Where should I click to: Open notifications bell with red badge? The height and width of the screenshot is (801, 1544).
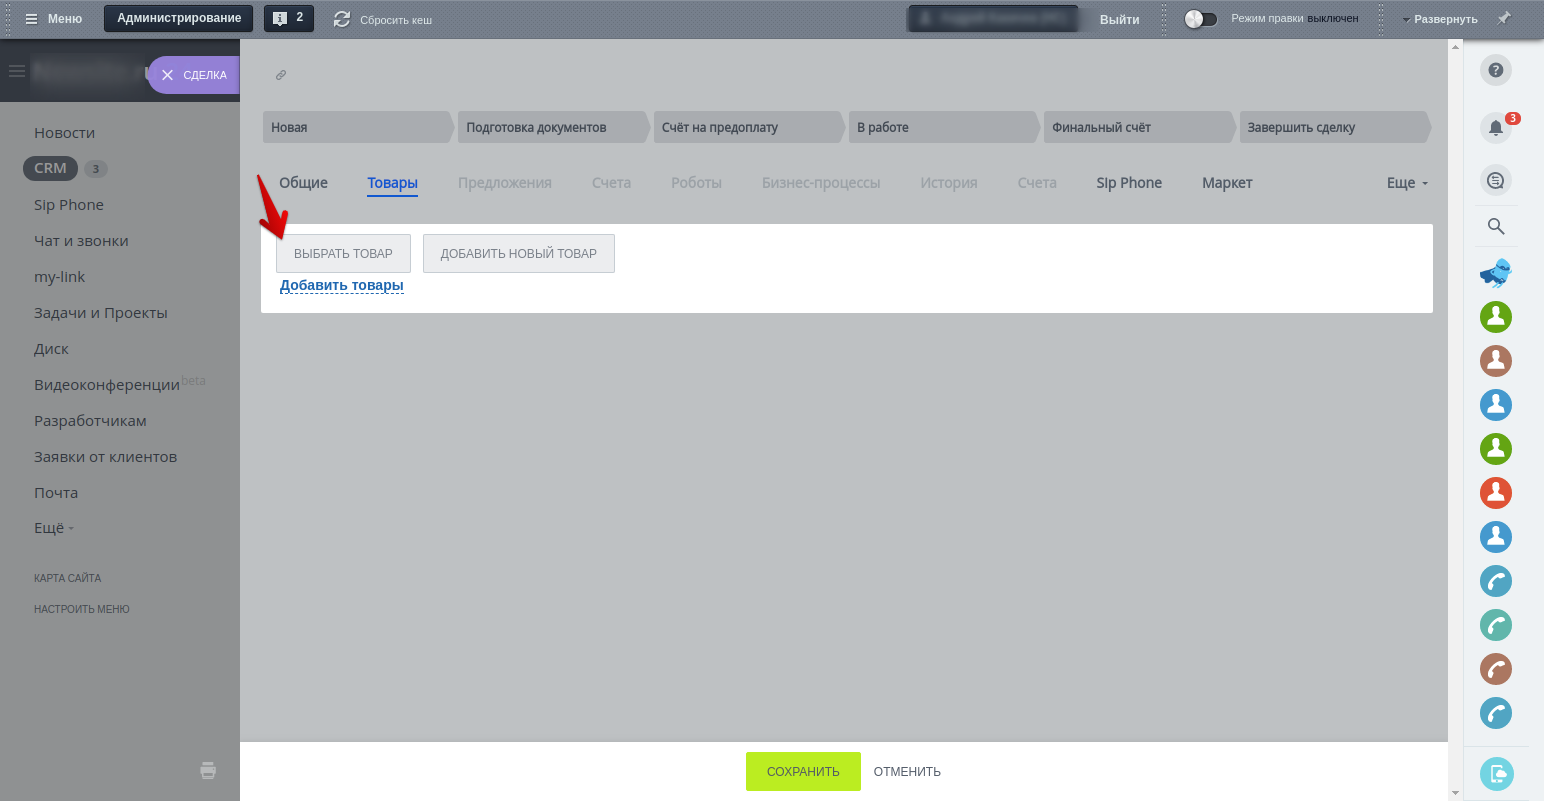pos(1496,128)
